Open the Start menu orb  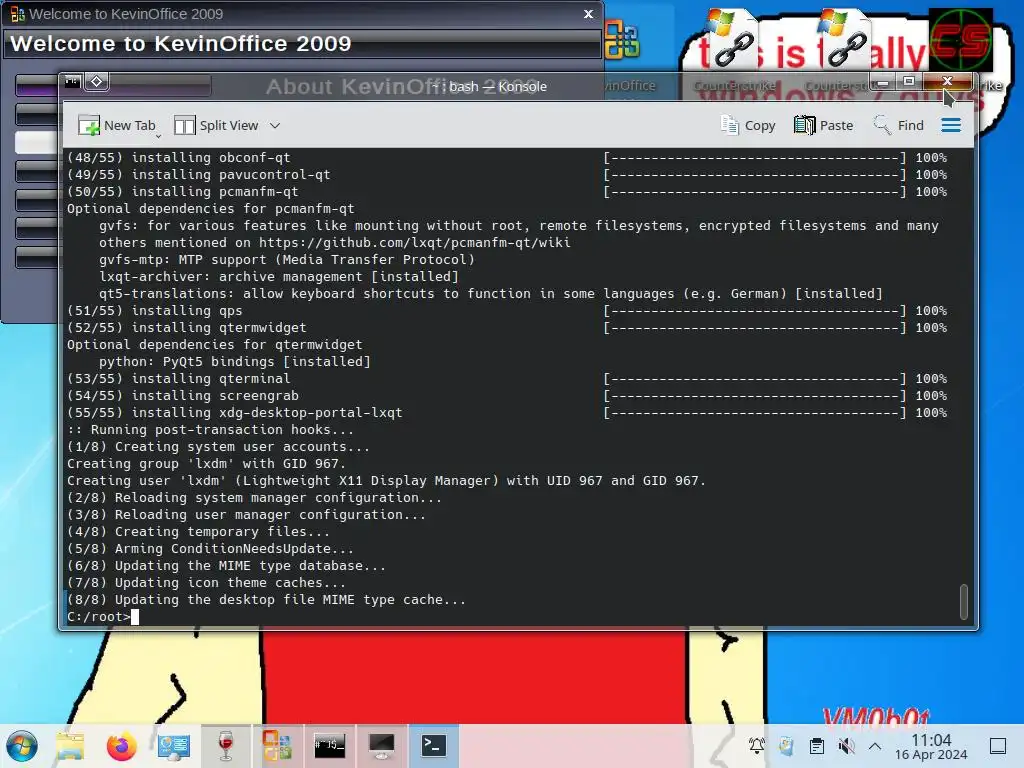coord(22,746)
